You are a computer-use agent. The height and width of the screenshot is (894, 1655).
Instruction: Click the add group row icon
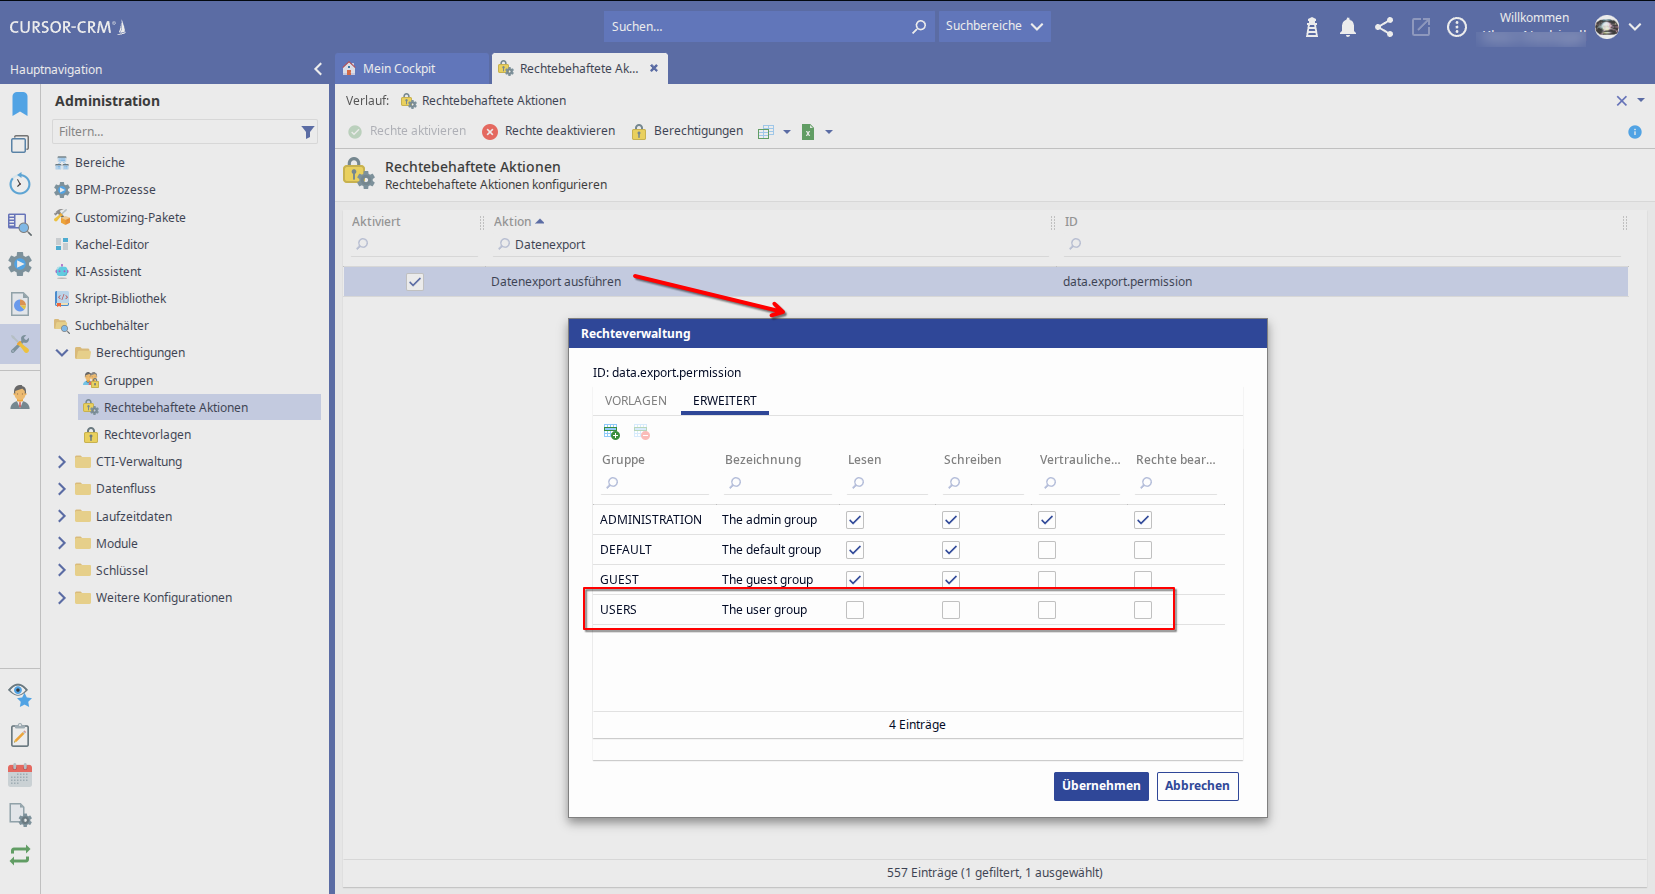click(x=611, y=432)
